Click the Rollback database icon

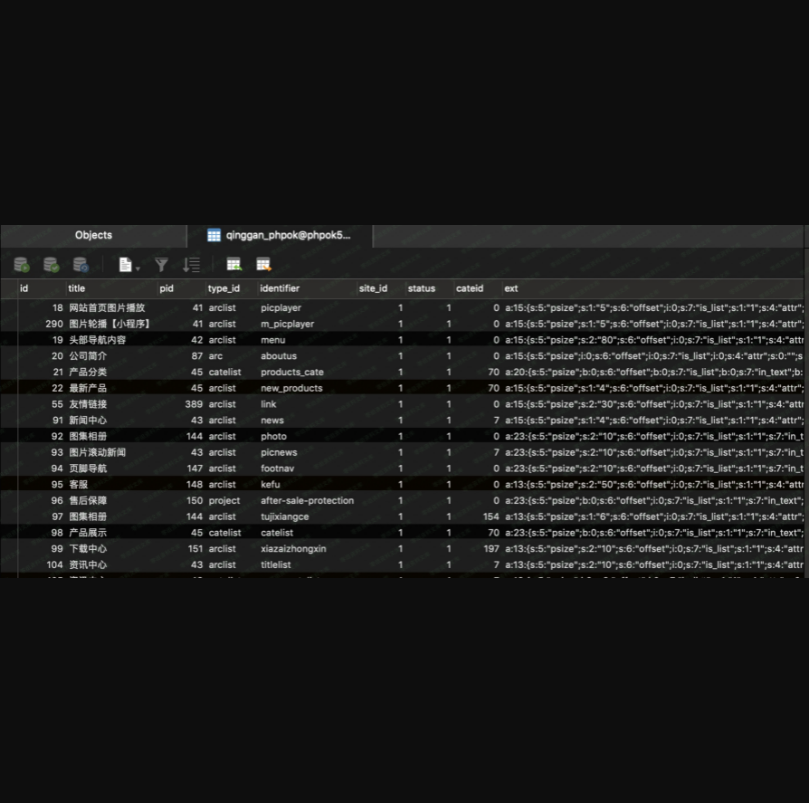click(x=81, y=265)
